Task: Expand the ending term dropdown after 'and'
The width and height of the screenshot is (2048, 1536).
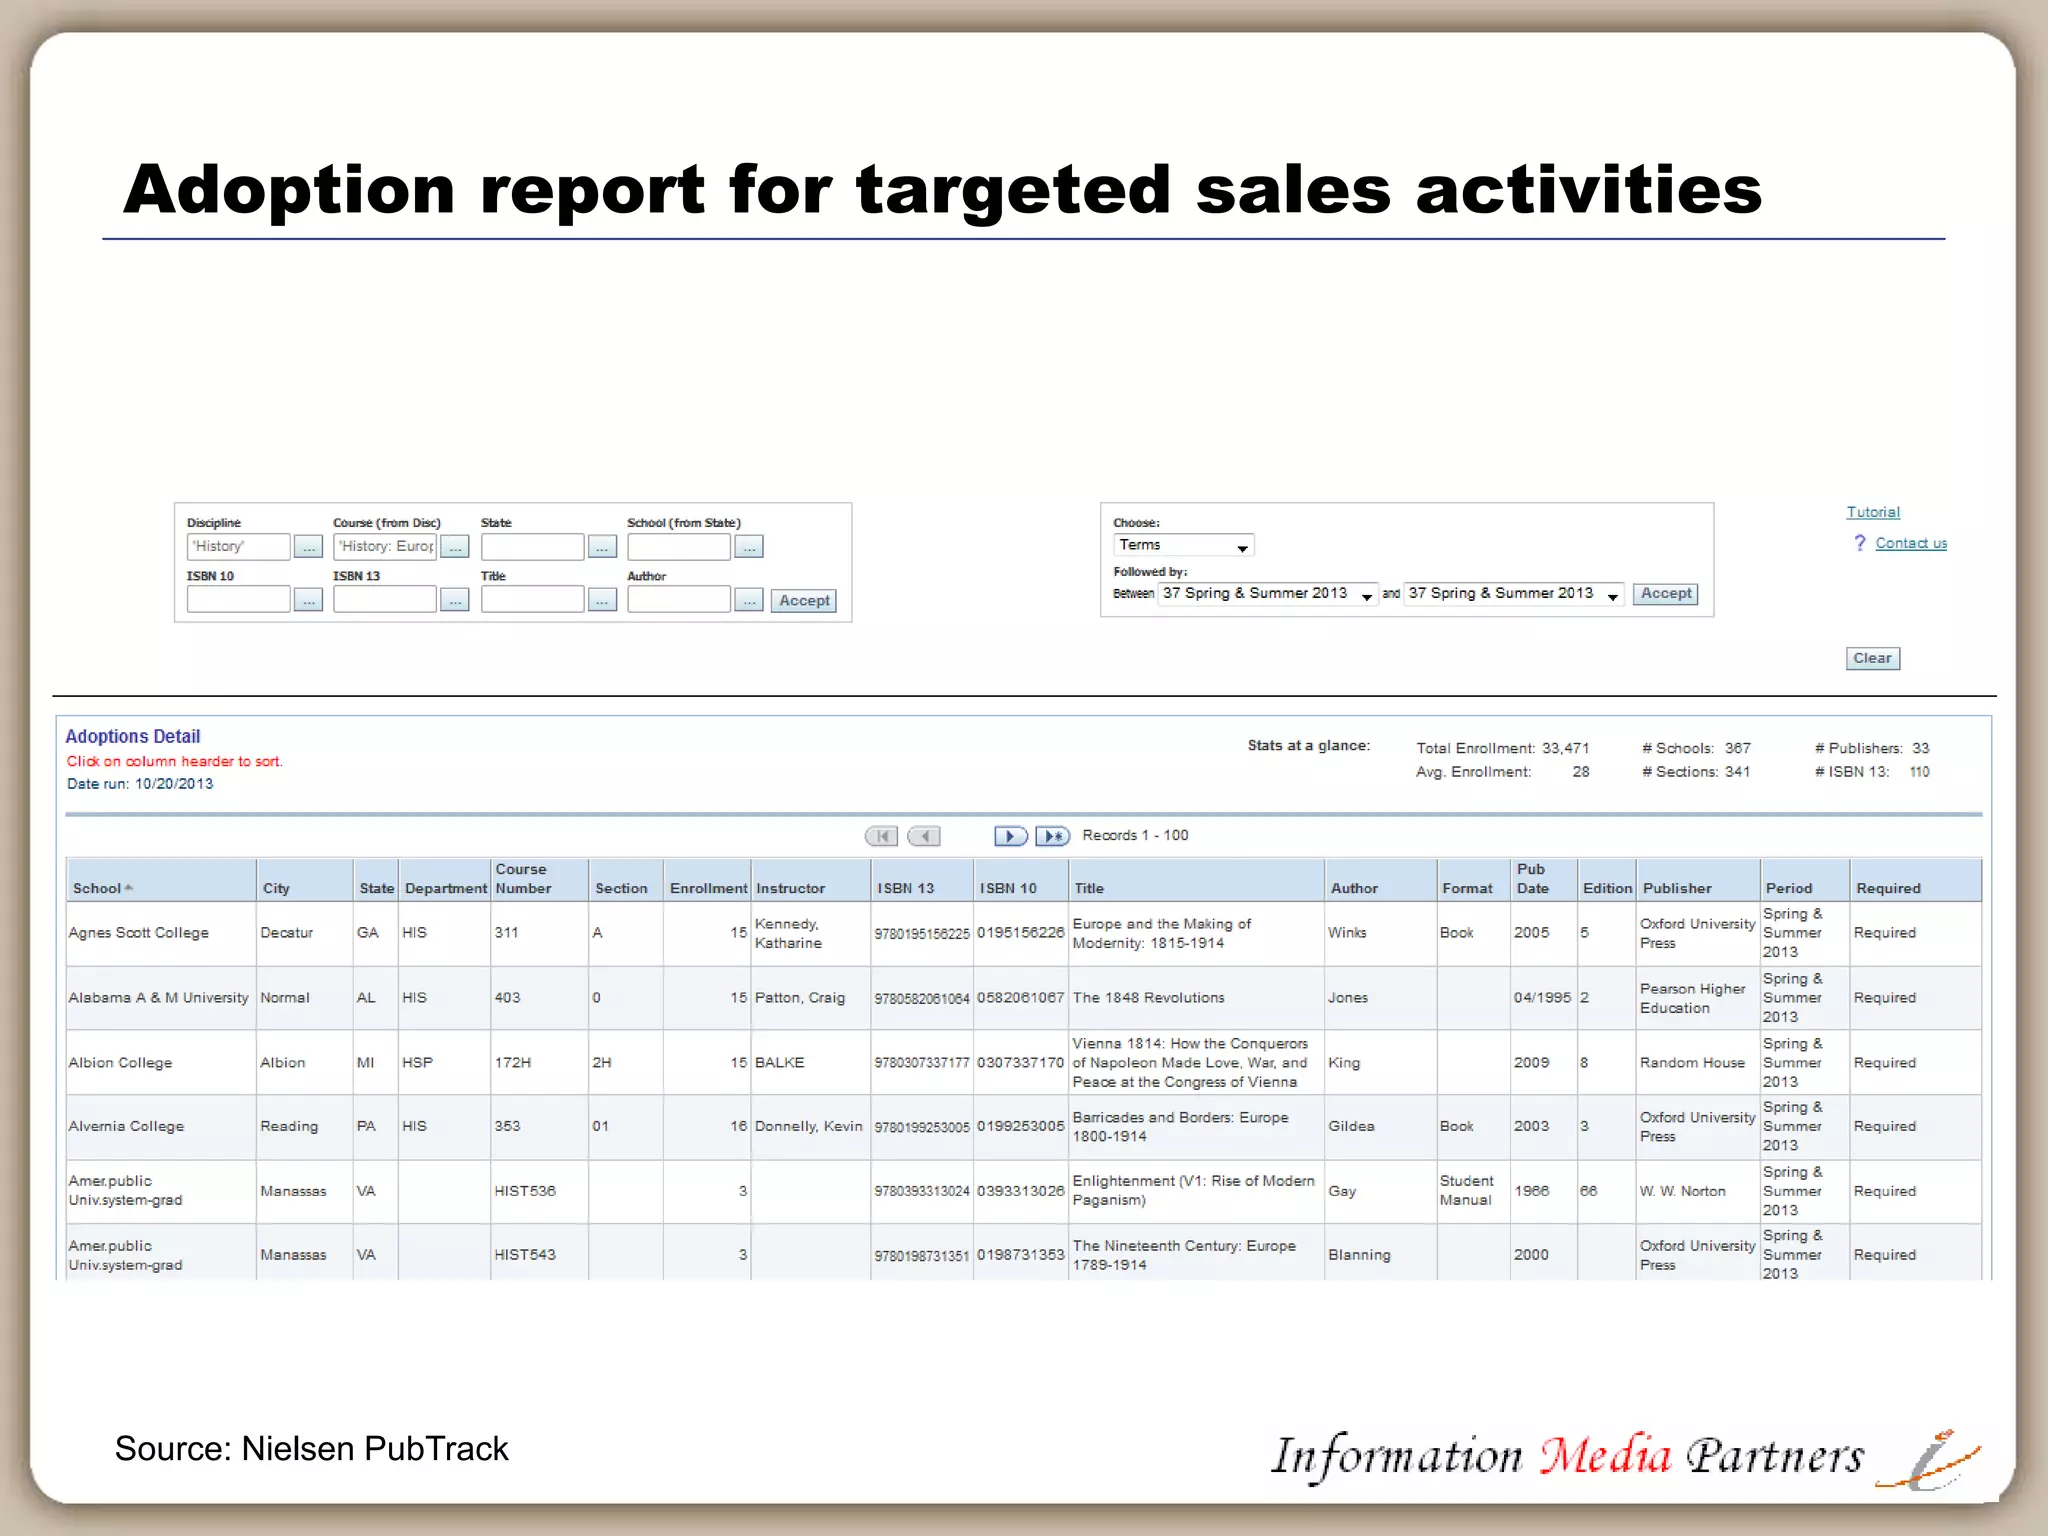Action: pyautogui.click(x=1513, y=594)
